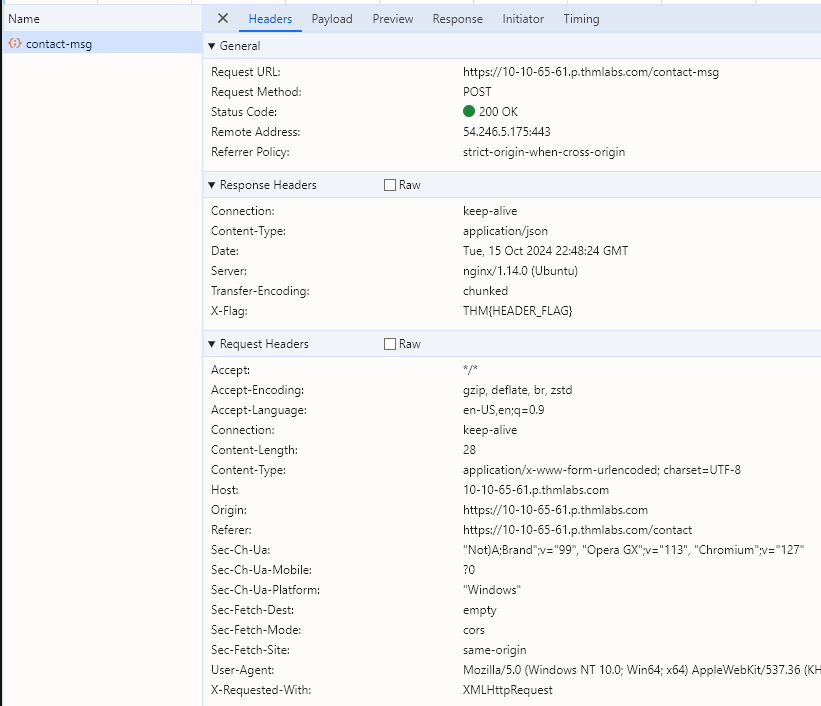Switch to the Payload tab
Viewport: 821px width, 706px height.
331,19
